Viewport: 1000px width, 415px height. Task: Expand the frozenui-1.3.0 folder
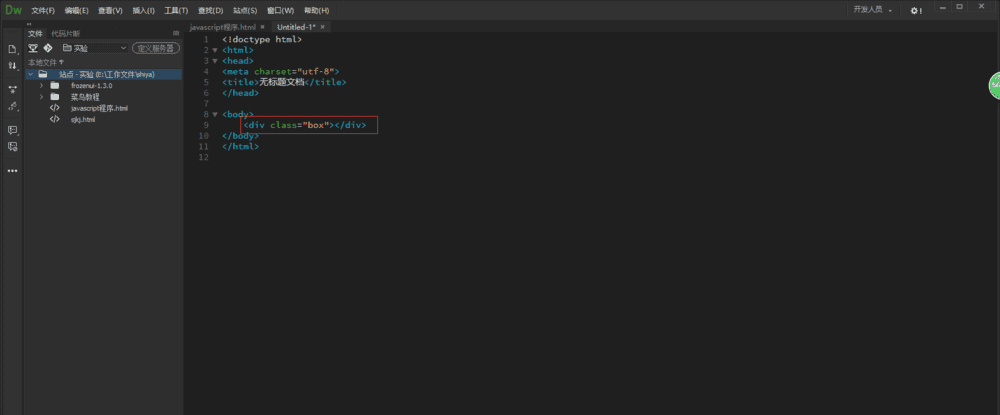coord(41,85)
